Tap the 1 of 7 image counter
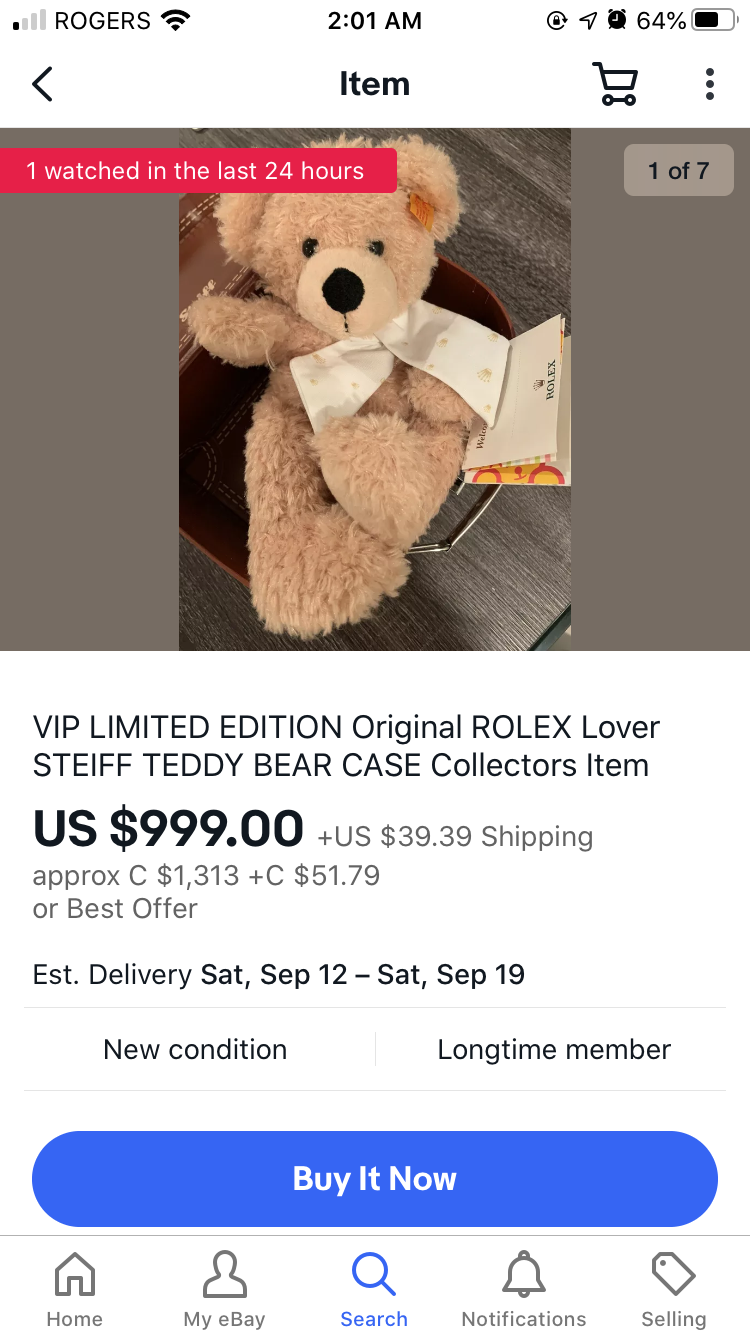The width and height of the screenshot is (750, 1334). coord(678,171)
